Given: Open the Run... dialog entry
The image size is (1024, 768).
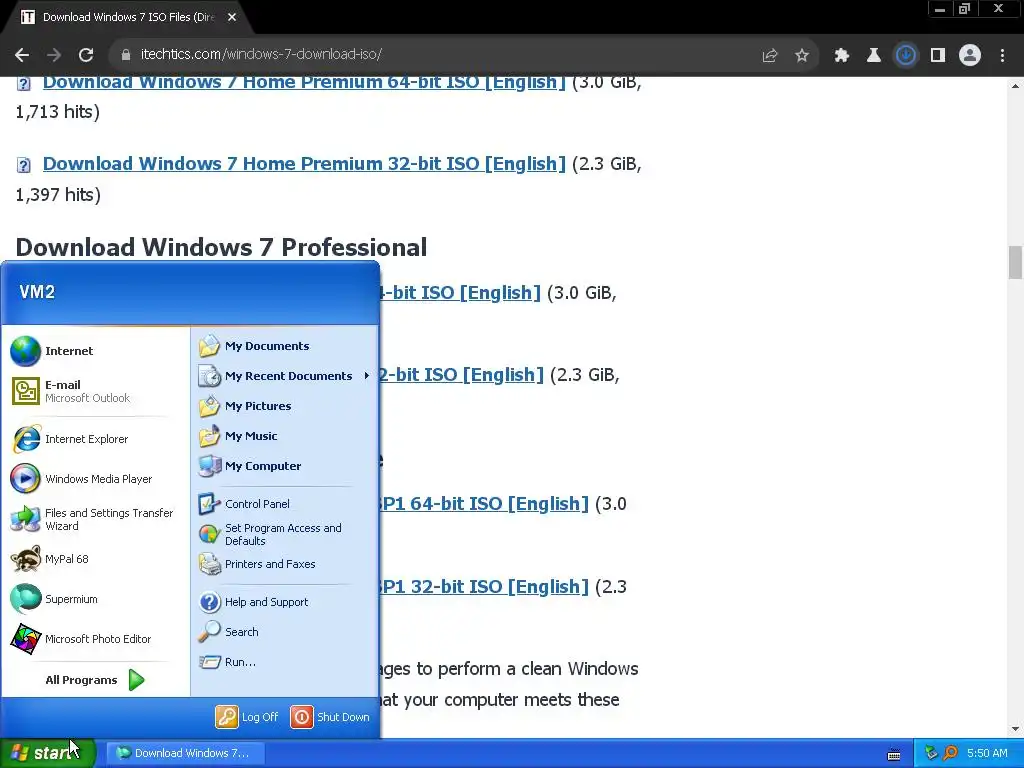Looking at the screenshot, I should pyautogui.click(x=285, y=662).
